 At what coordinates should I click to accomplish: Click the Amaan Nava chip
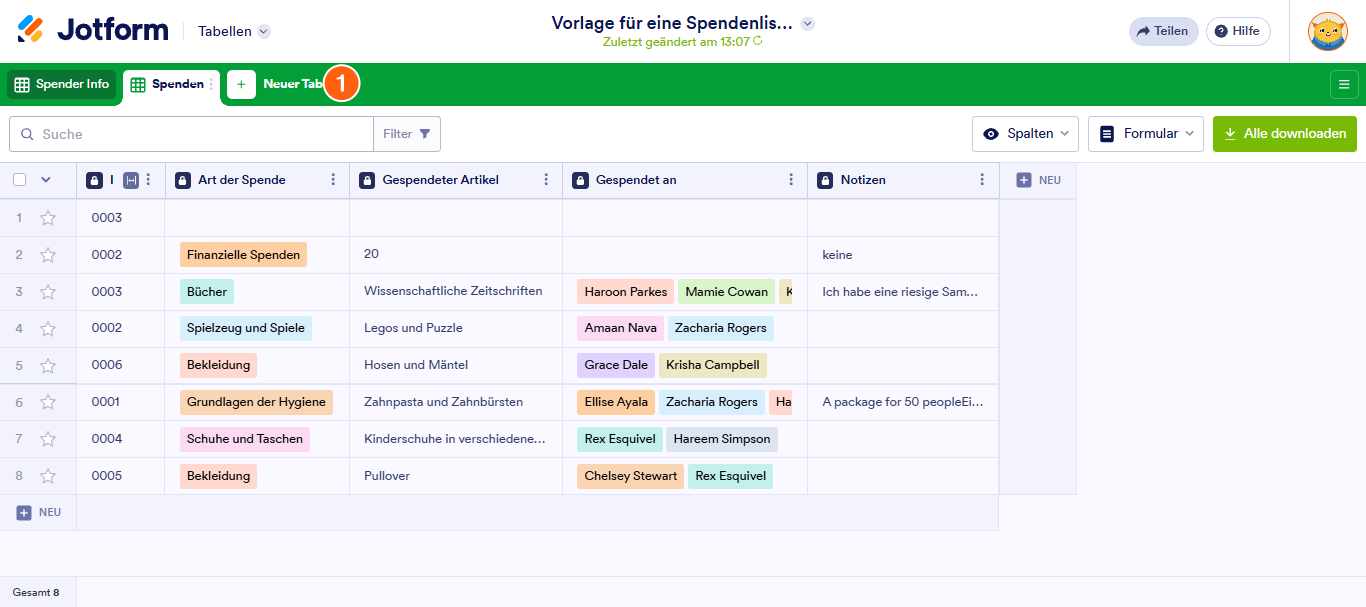[x=620, y=328]
